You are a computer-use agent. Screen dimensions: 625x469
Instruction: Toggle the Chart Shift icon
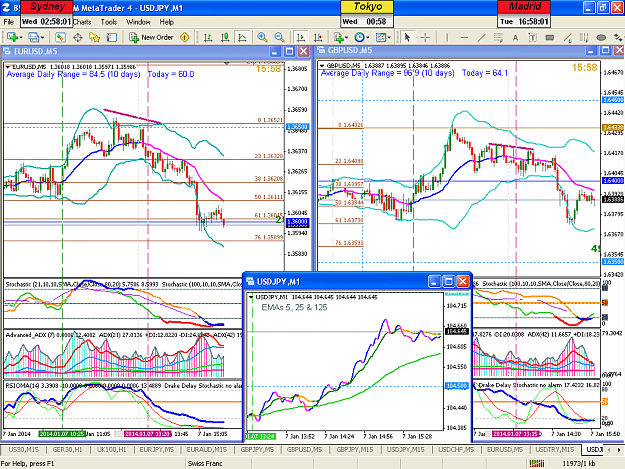318,37
